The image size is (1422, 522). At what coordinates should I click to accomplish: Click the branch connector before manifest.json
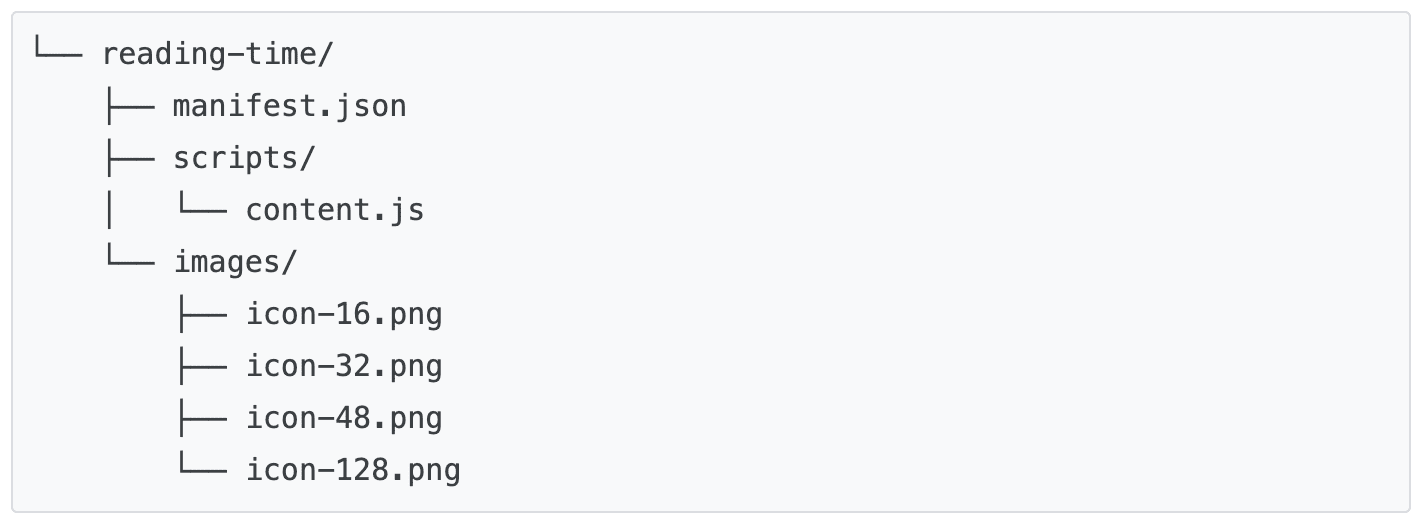pyautogui.click(x=128, y=106)
